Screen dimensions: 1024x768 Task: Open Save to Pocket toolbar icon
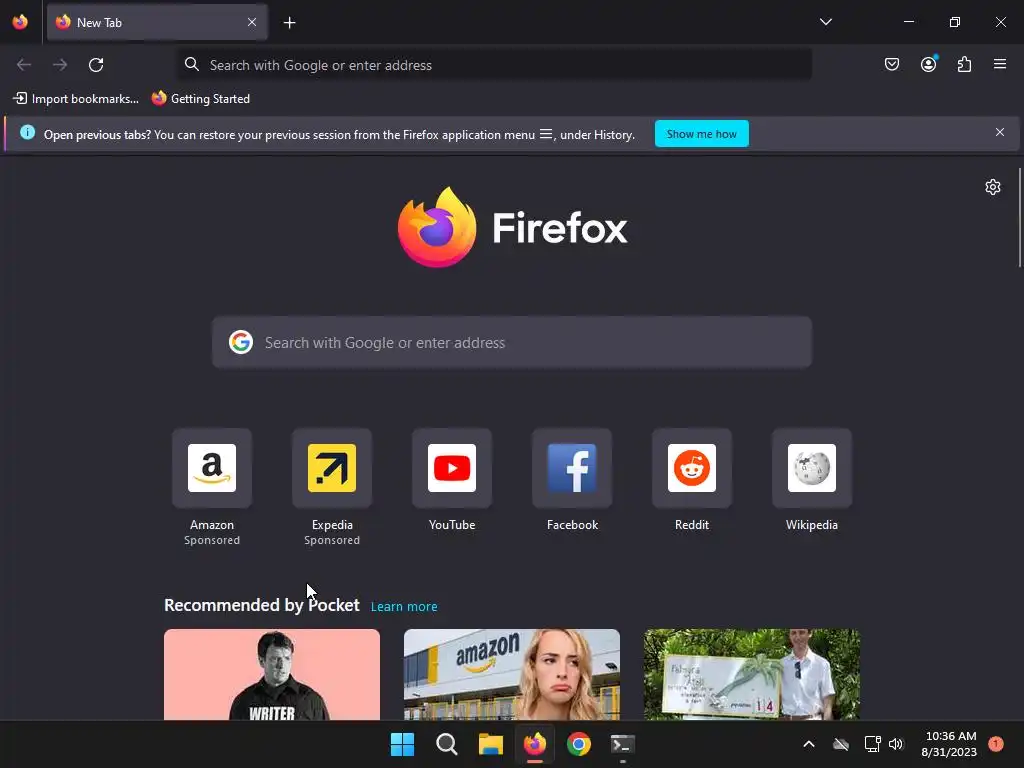892,64
